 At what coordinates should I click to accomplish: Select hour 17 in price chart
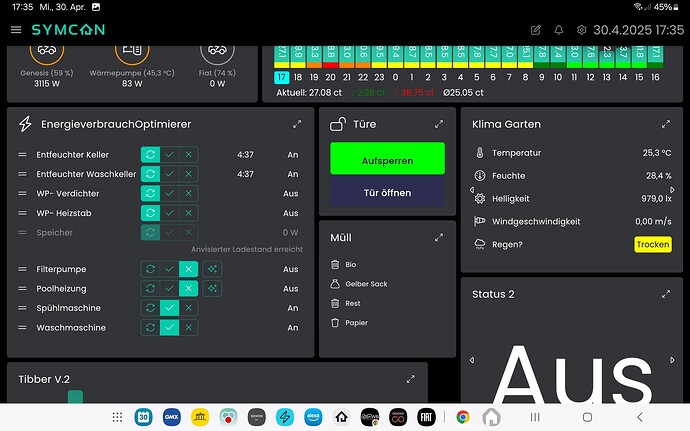click(281, 77)
